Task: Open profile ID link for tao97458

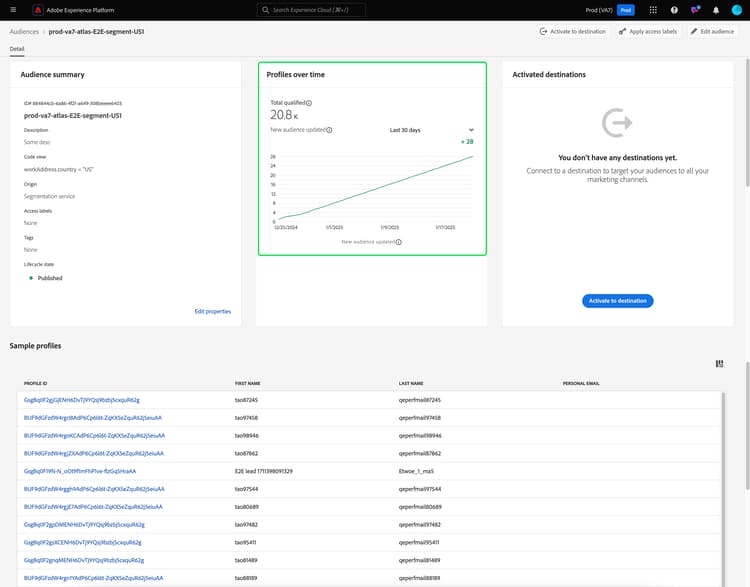Action: (93, 418)
